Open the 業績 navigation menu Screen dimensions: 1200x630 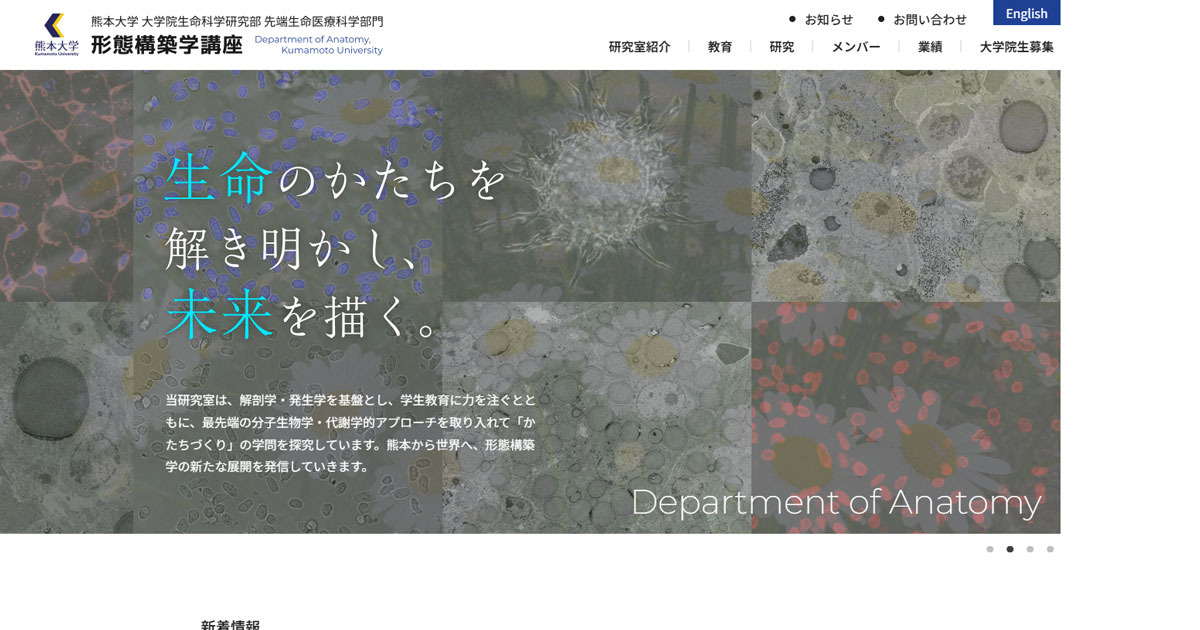click(929, 46)
